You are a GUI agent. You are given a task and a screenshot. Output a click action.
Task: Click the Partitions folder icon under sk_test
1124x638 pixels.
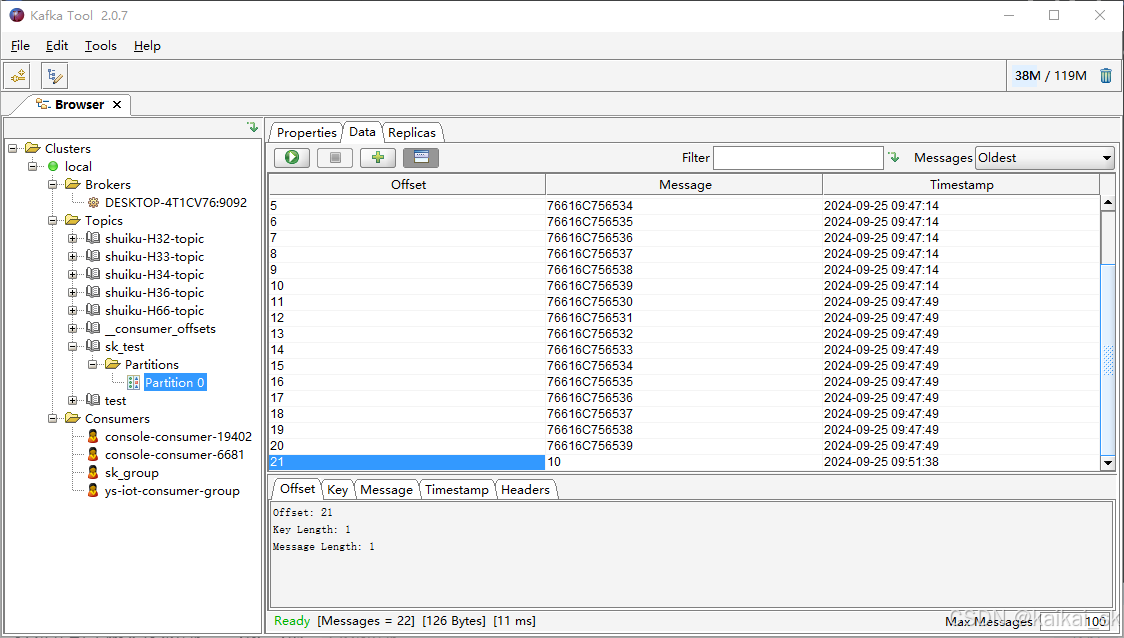(113, 364)
